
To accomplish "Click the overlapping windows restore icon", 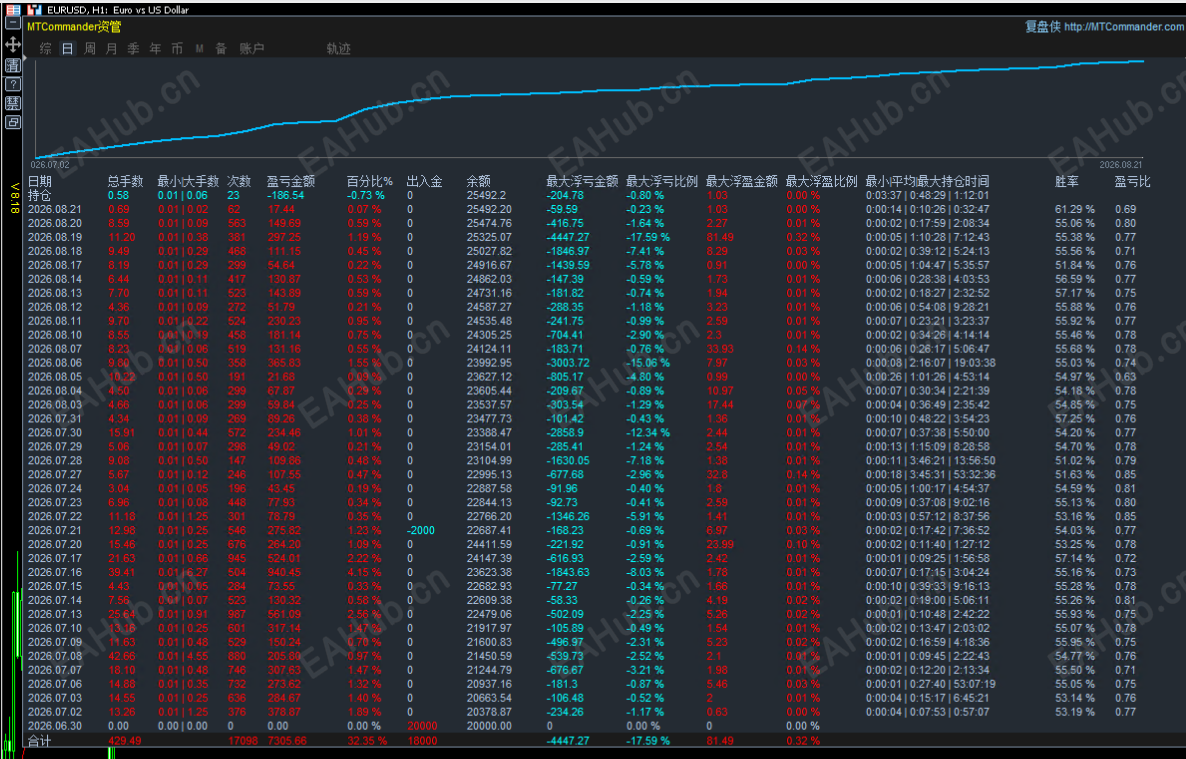I will (13, 122).
